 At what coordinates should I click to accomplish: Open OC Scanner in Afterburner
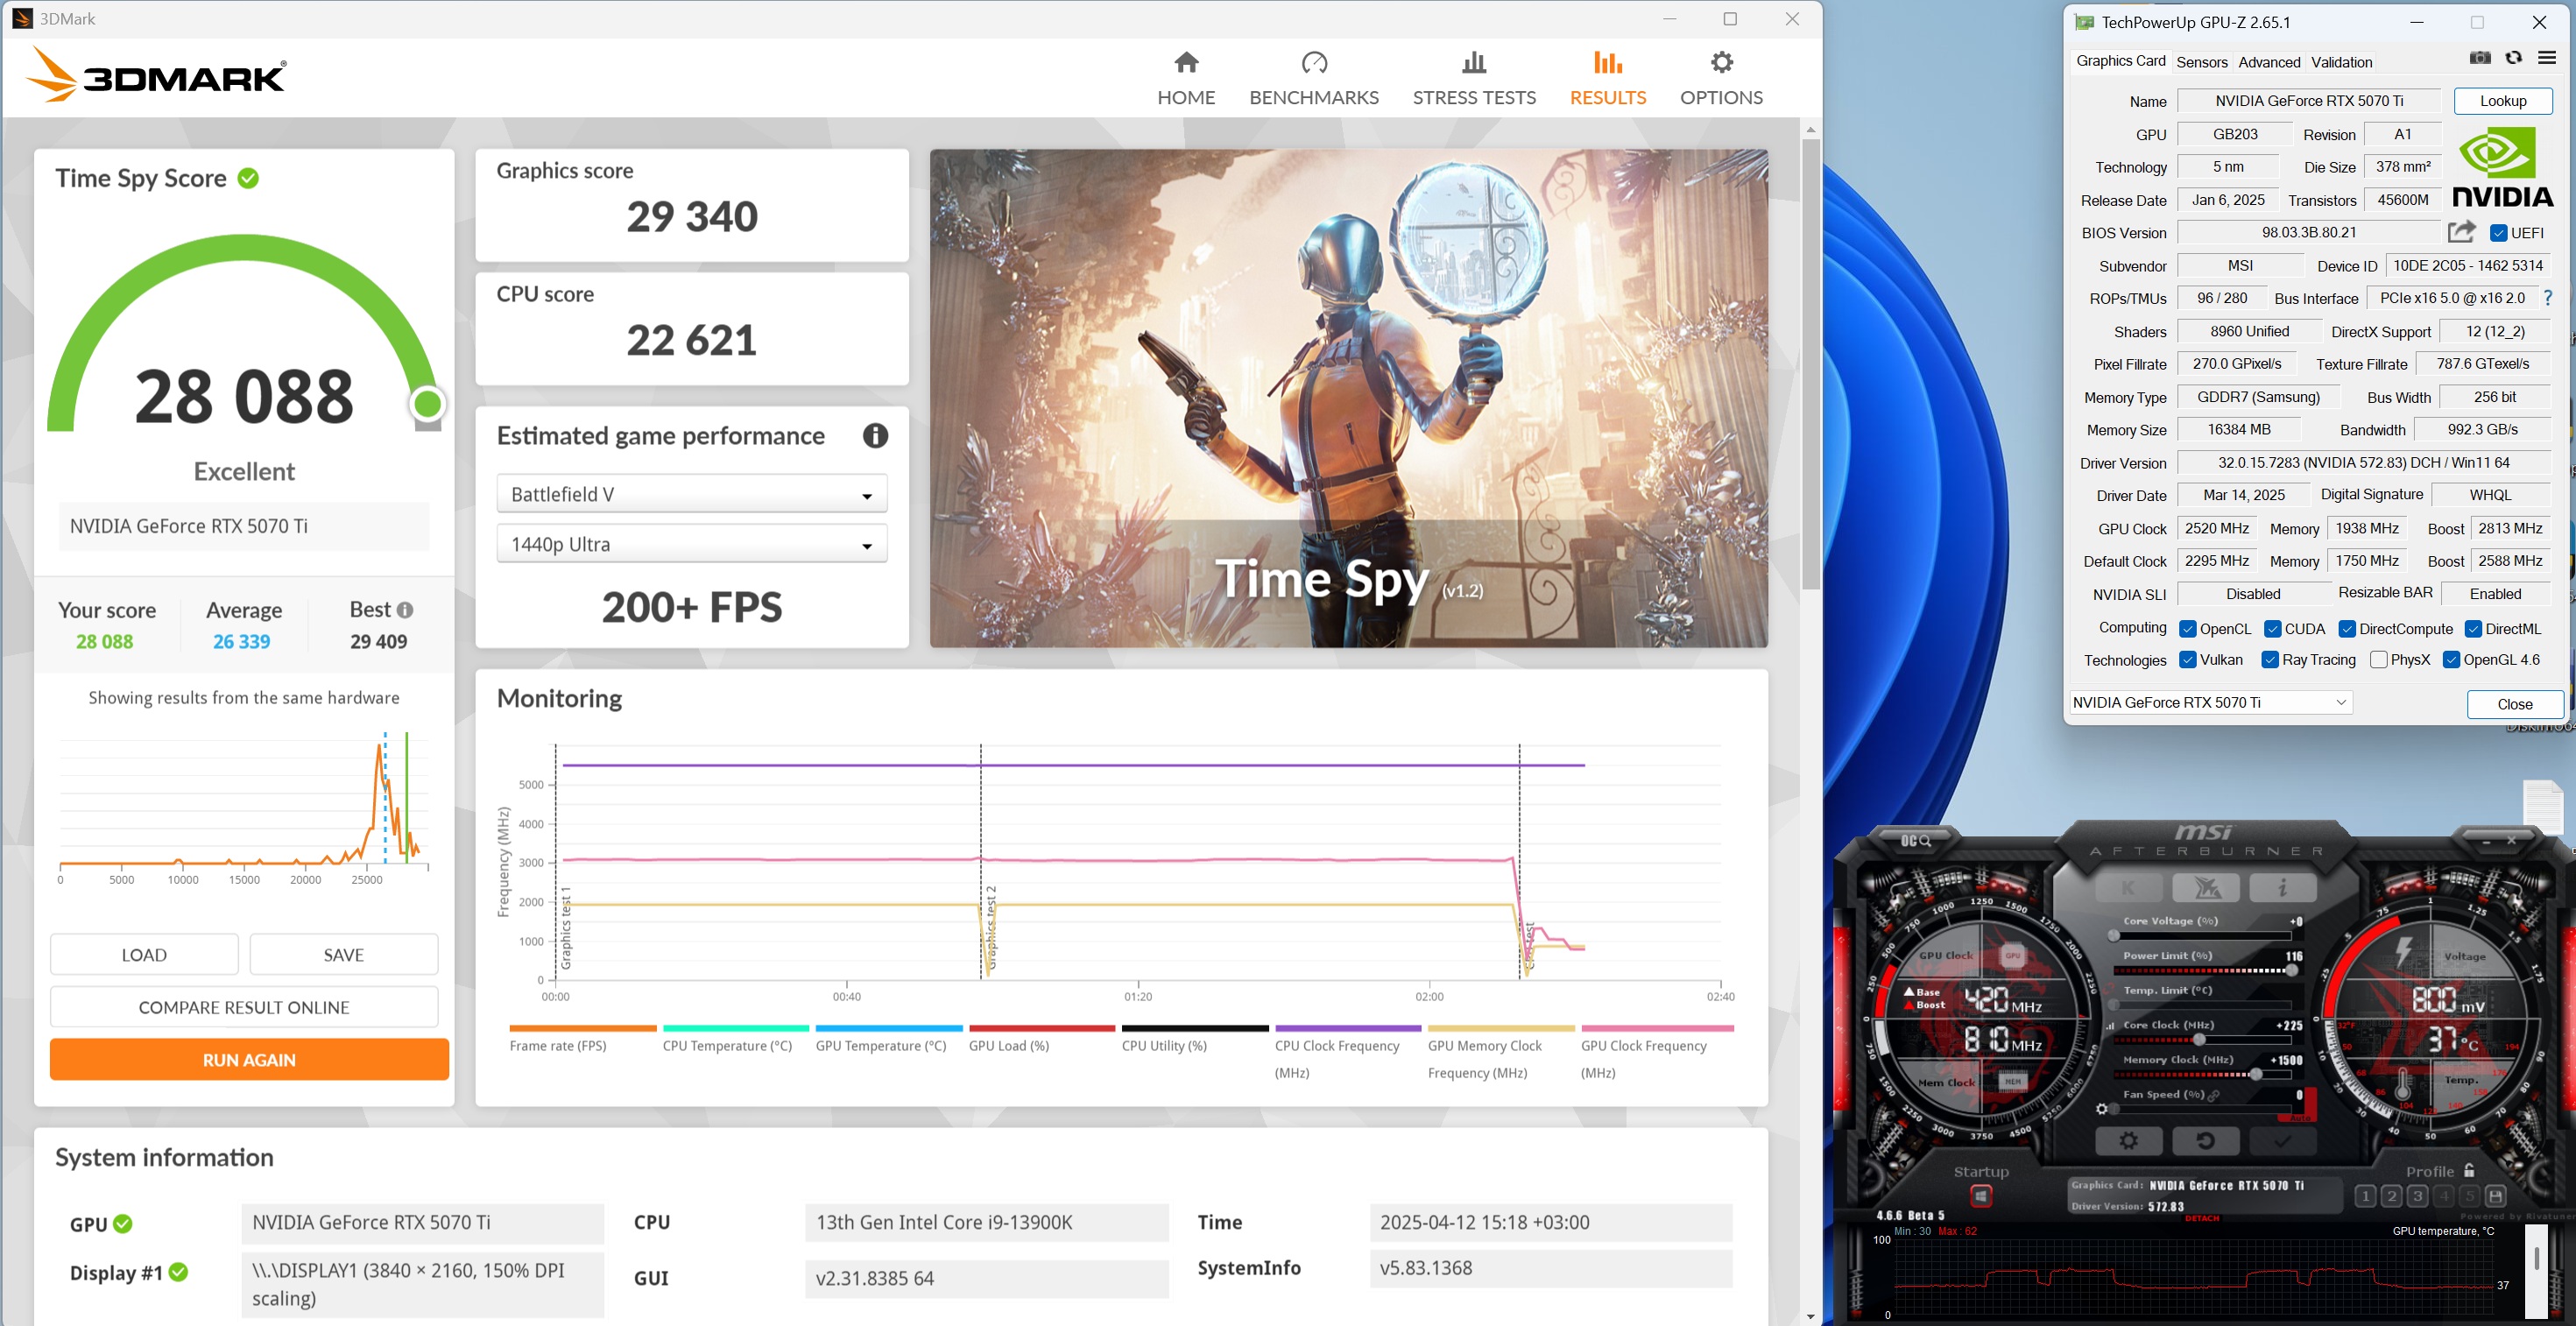pos(1916,841)
